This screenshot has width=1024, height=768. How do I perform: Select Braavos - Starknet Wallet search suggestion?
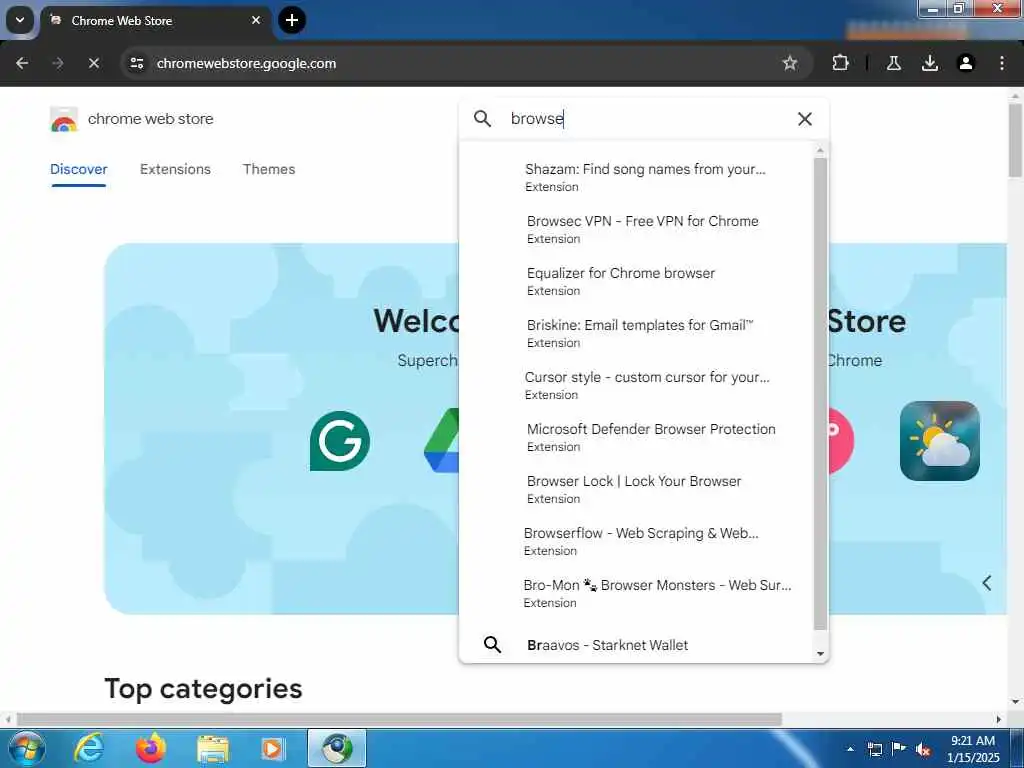[x=637, y=645]
